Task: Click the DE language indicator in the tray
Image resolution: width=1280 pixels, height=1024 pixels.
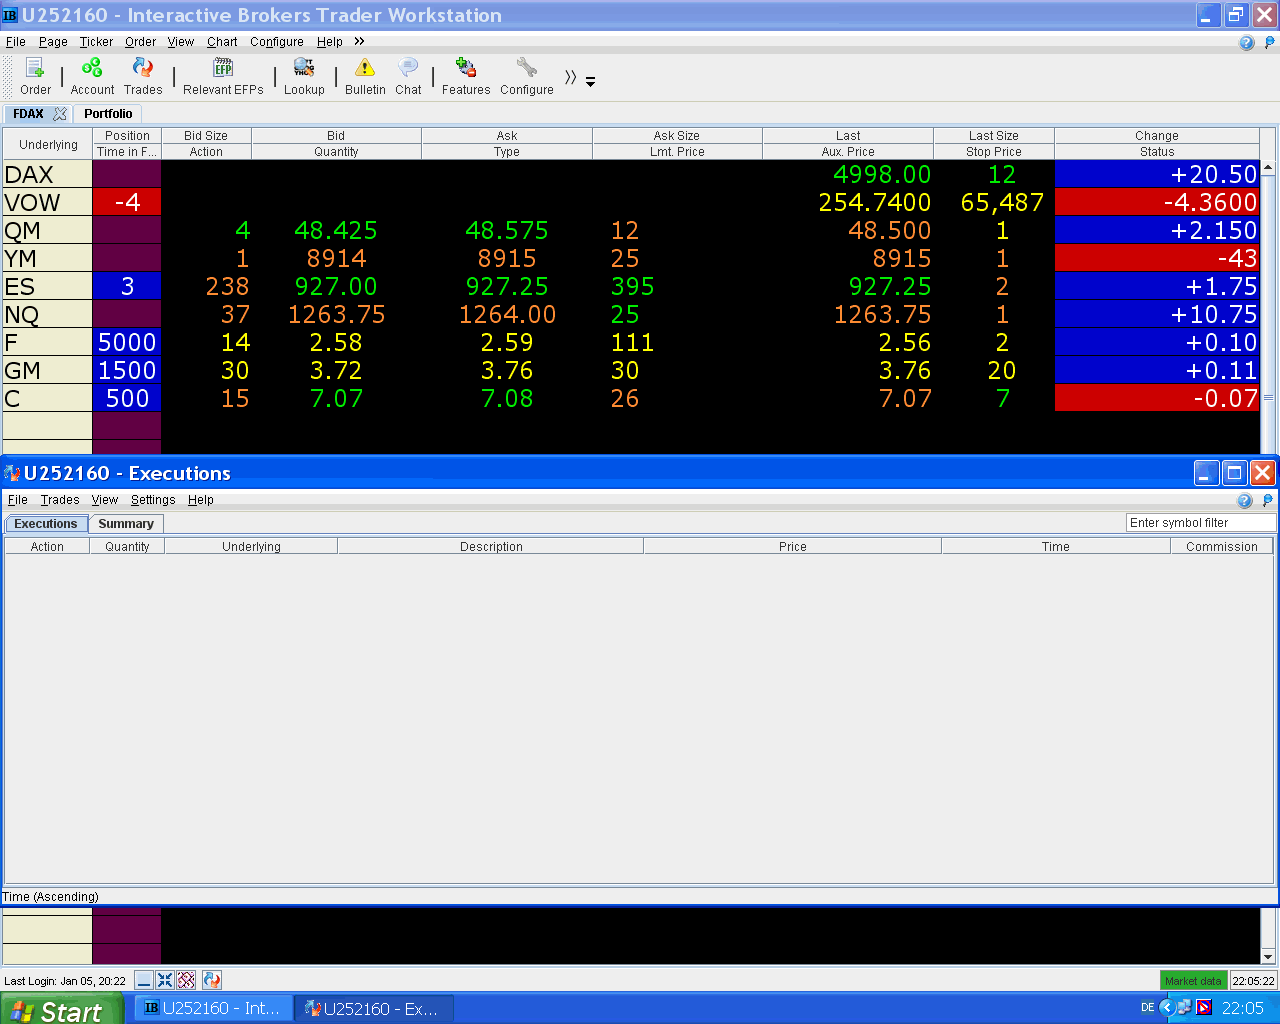Action: pos(1147,1008)
